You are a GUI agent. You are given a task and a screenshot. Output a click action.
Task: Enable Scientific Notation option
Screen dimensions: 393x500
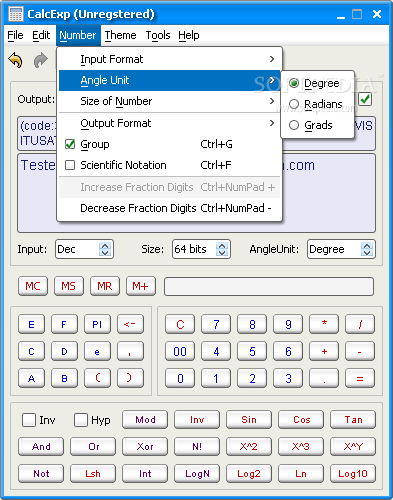click(x=70, y=165)
